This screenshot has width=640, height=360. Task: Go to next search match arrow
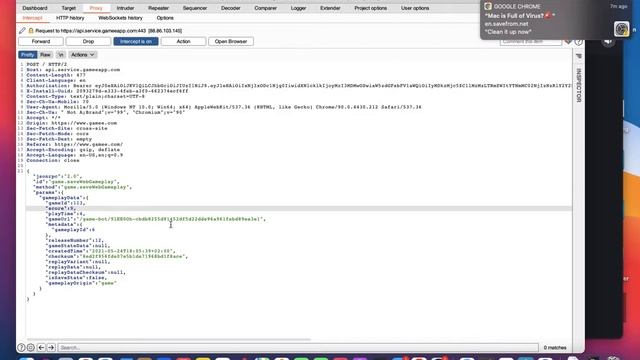(51, 347)
